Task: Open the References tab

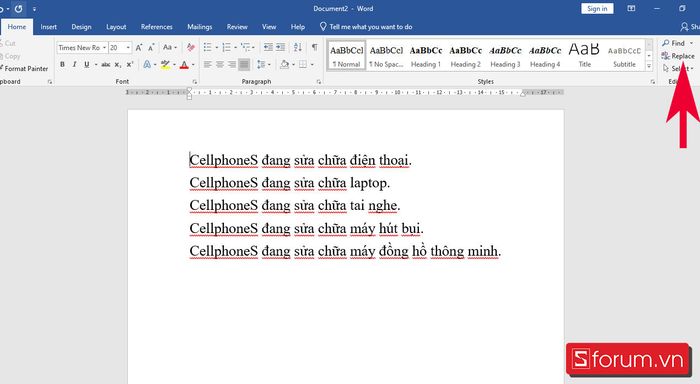Action: click(157, 27)
